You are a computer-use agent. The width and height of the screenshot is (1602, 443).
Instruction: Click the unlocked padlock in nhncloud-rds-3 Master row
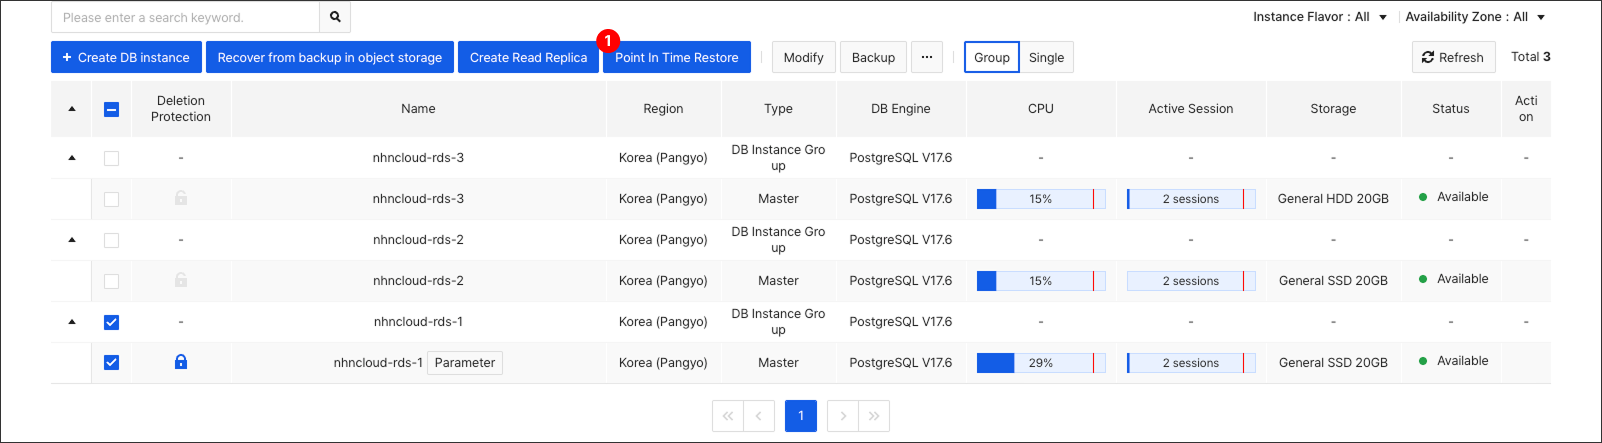pyautogui.click(x=181, y=198)
